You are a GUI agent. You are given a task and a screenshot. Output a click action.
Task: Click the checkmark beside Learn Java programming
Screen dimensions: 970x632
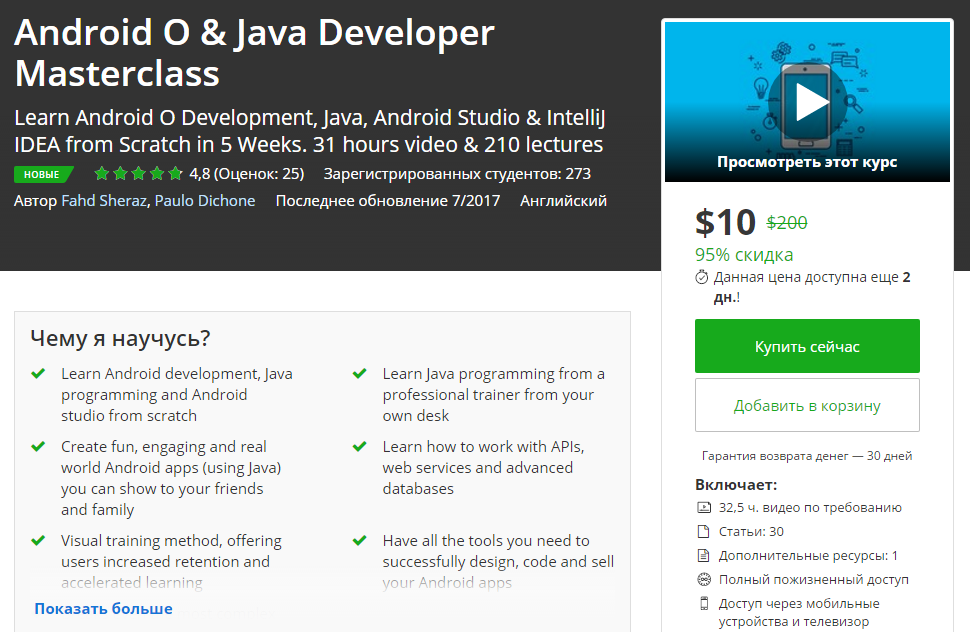359,374
